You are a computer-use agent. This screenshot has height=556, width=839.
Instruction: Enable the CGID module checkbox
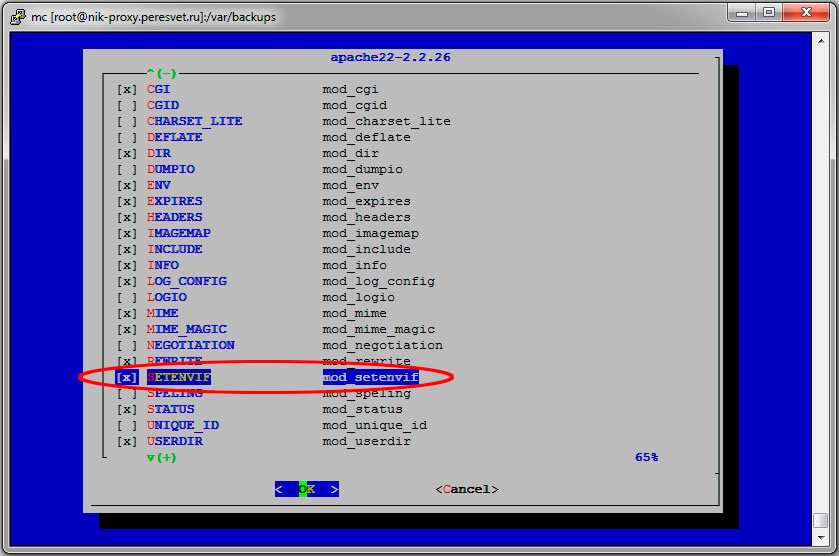tap(127, 105)
